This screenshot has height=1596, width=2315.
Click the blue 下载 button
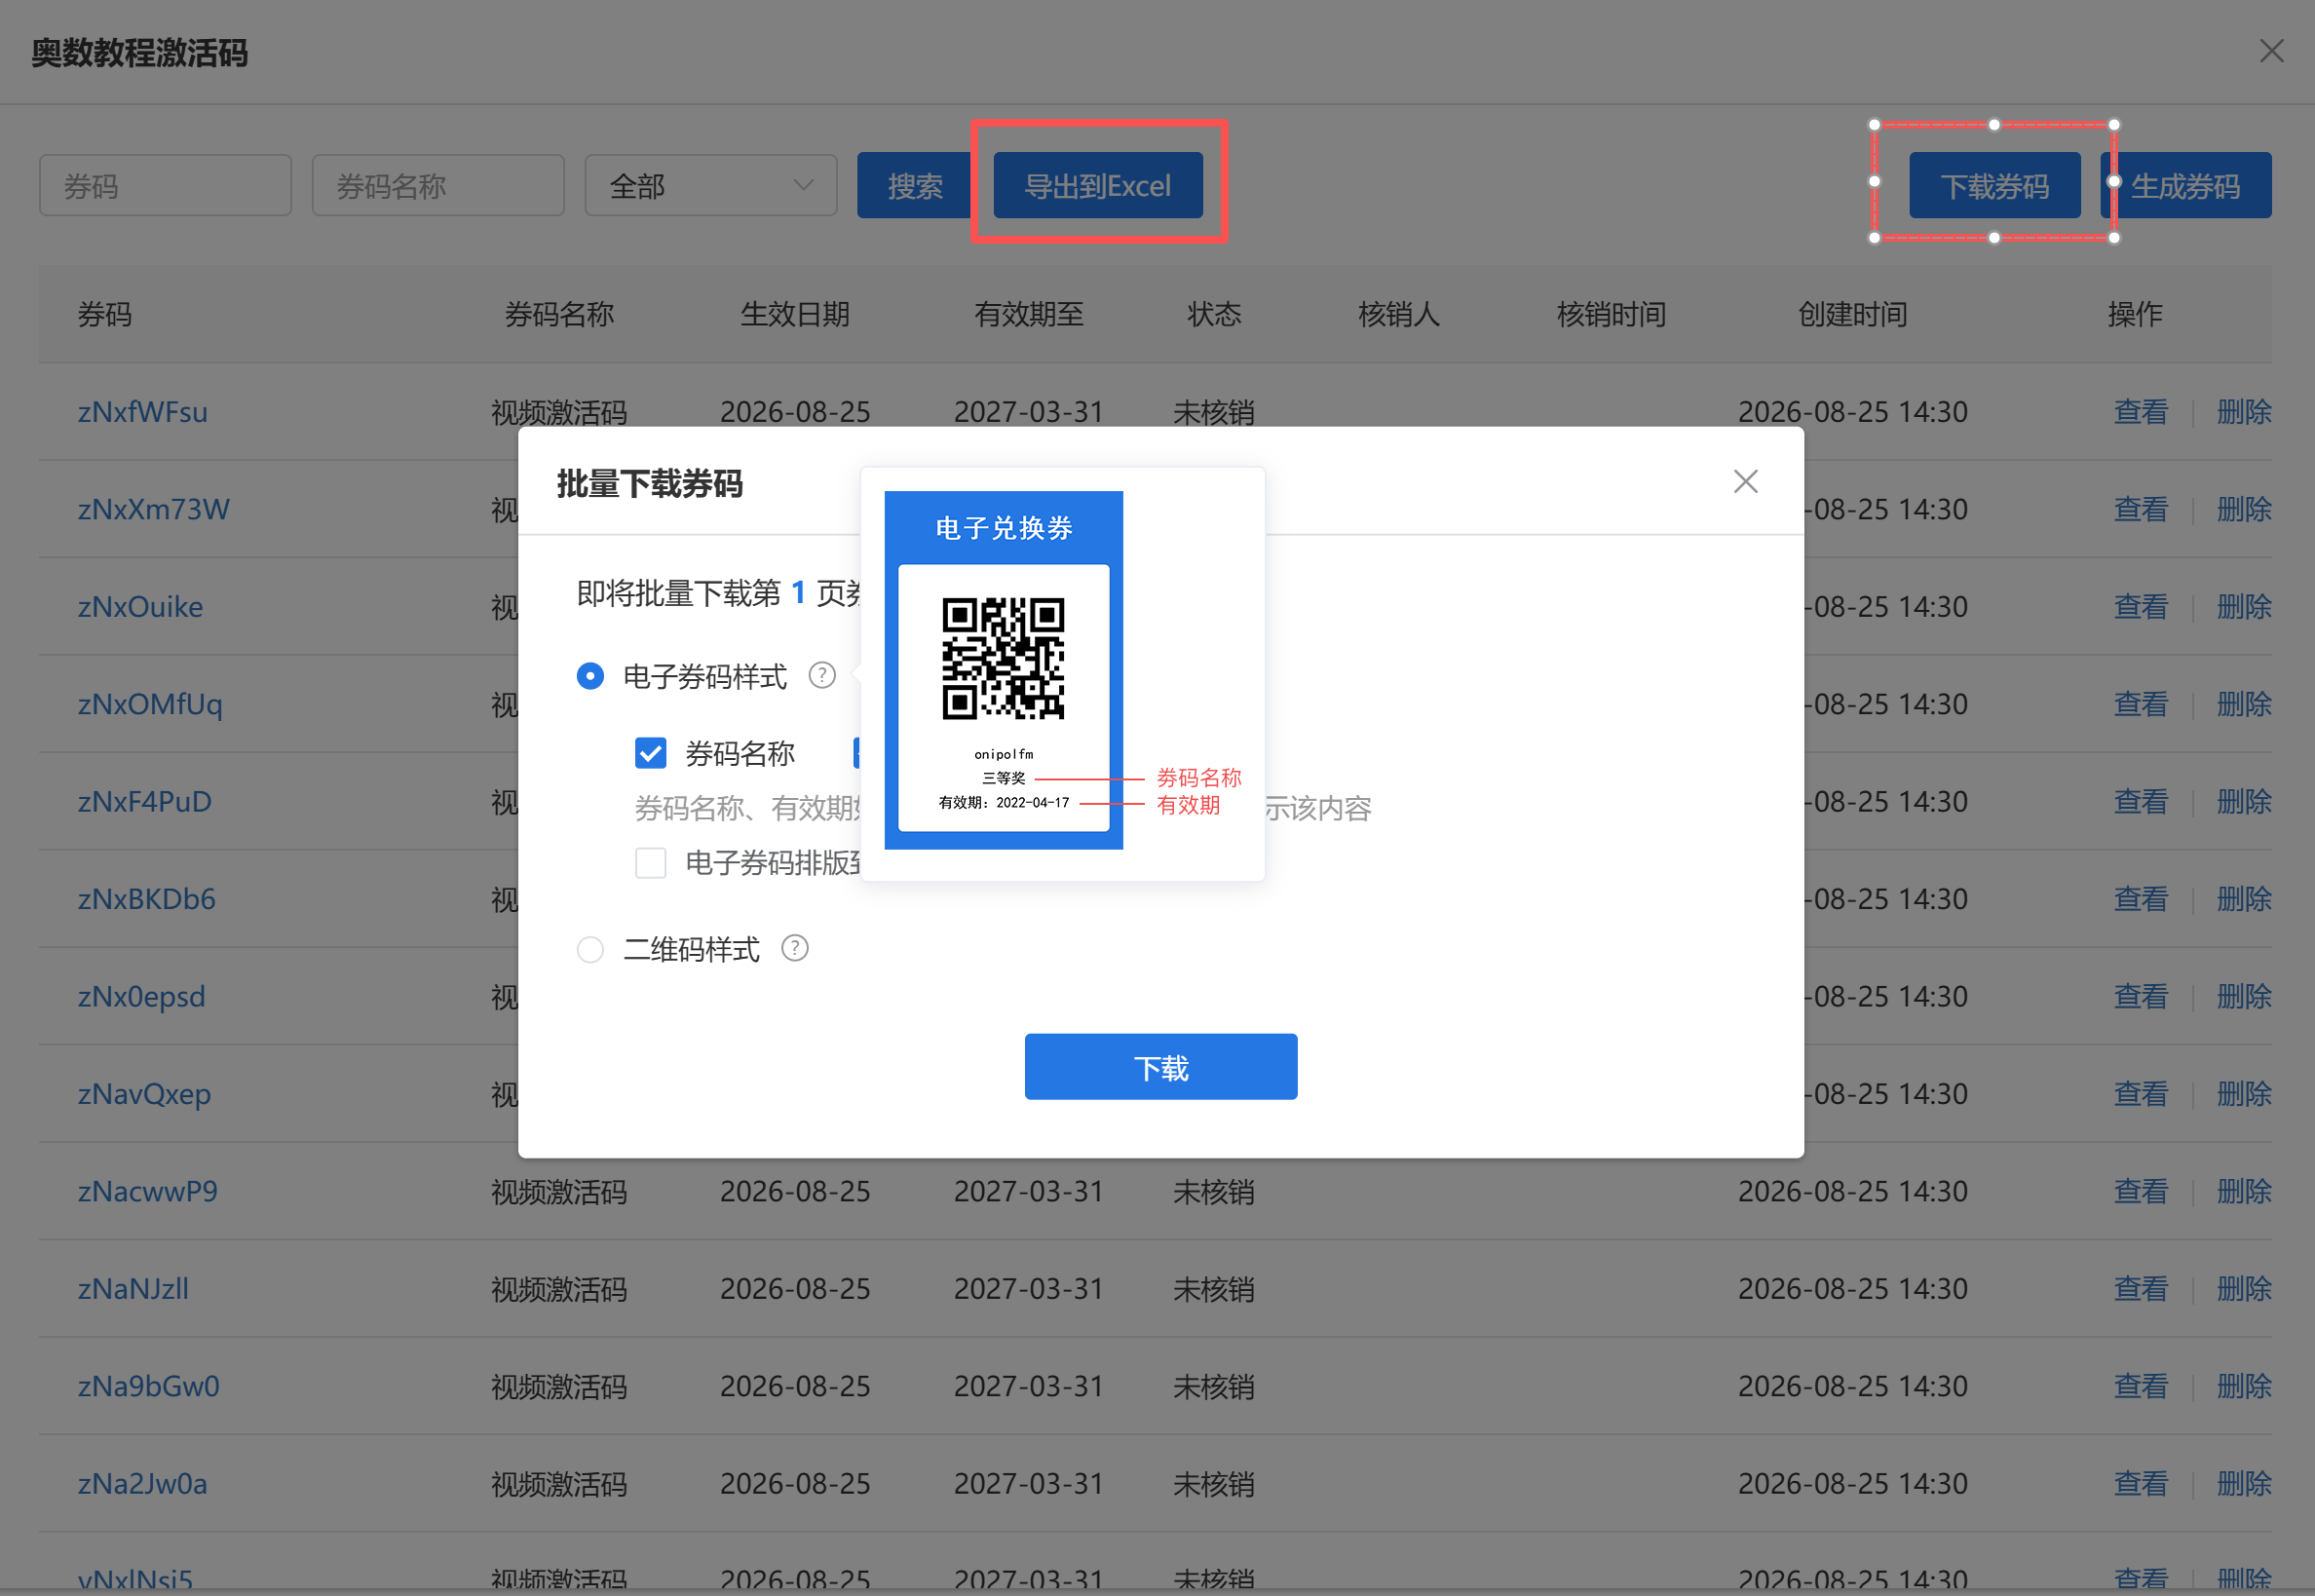point(1160,1067)
